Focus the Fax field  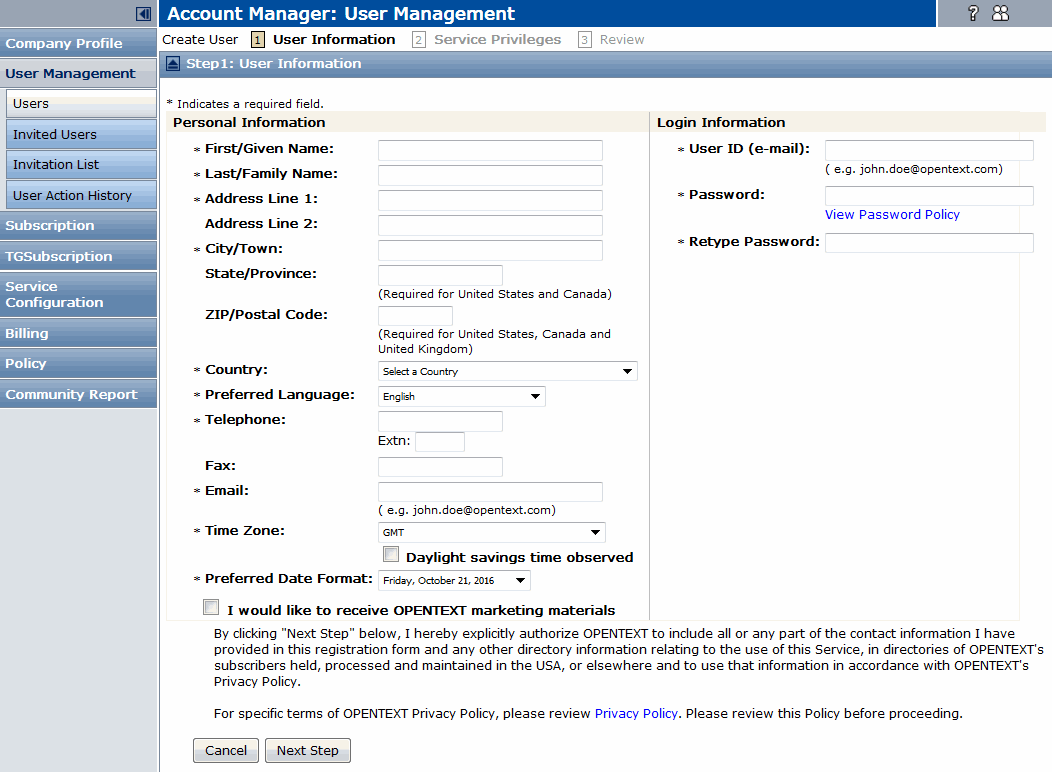[440, 467]
